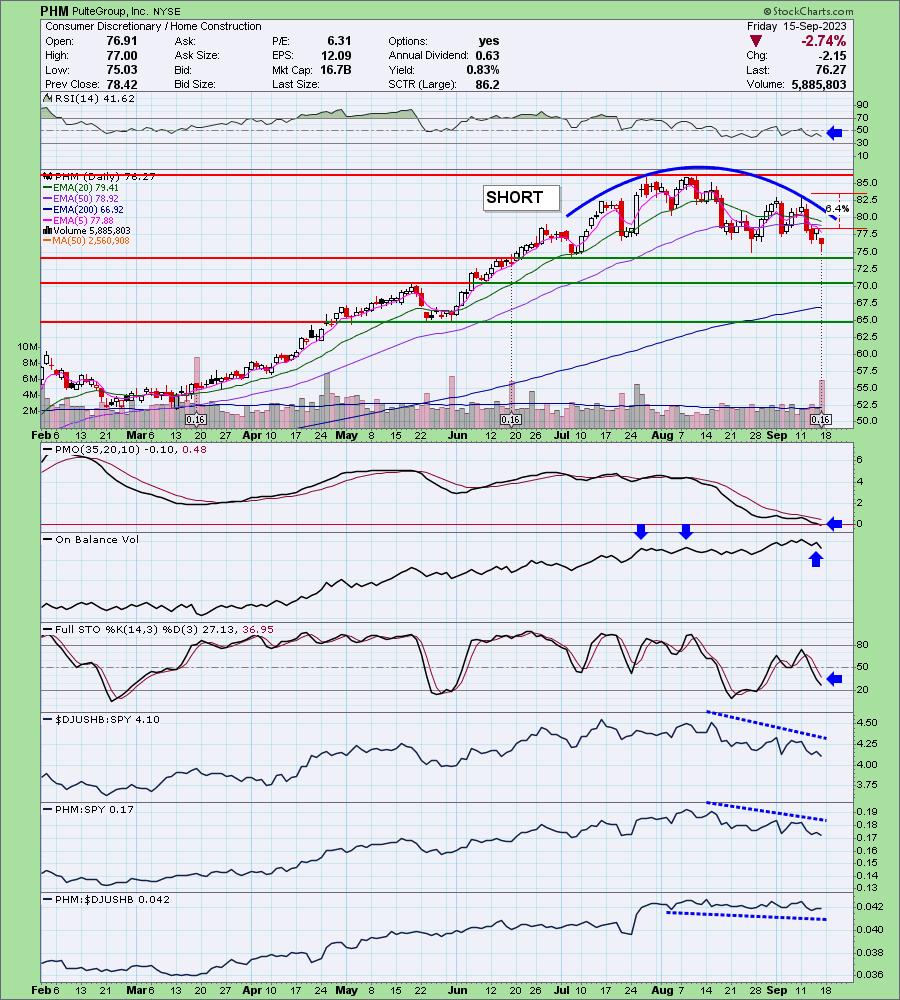Click the Chg value -2.15
Image resolution: width=900 pixels, height=1000 pixels.
point(833,55)
